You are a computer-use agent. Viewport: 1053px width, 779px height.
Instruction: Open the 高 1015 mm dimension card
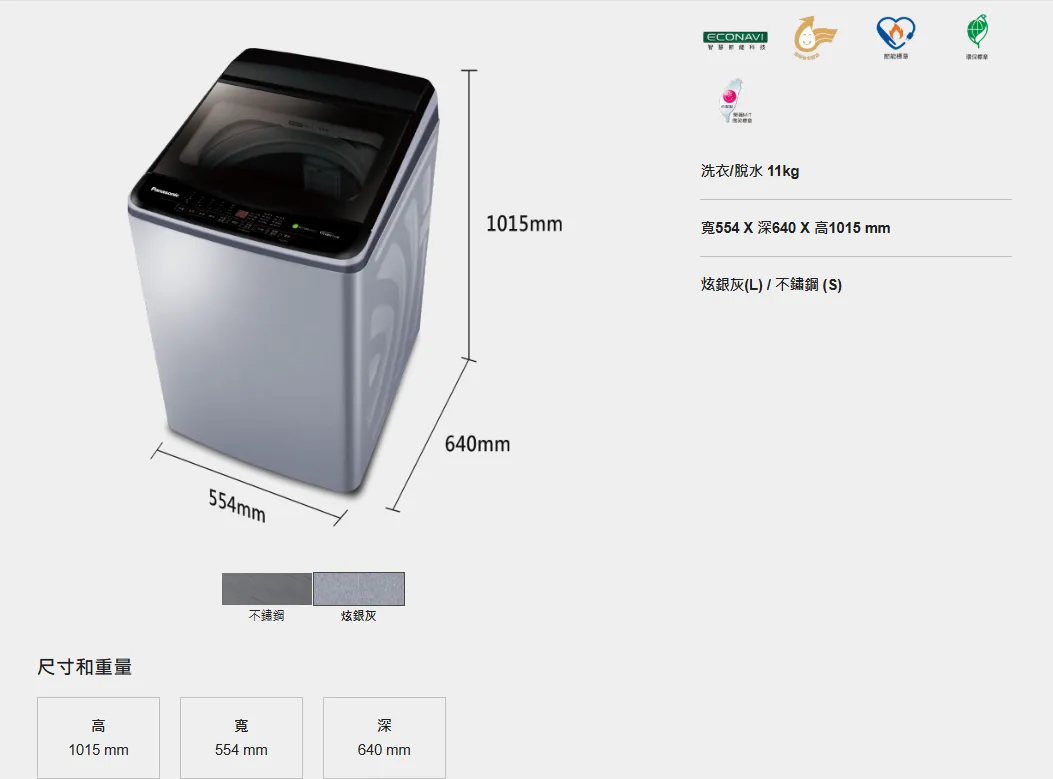click(x=99, y=737)
